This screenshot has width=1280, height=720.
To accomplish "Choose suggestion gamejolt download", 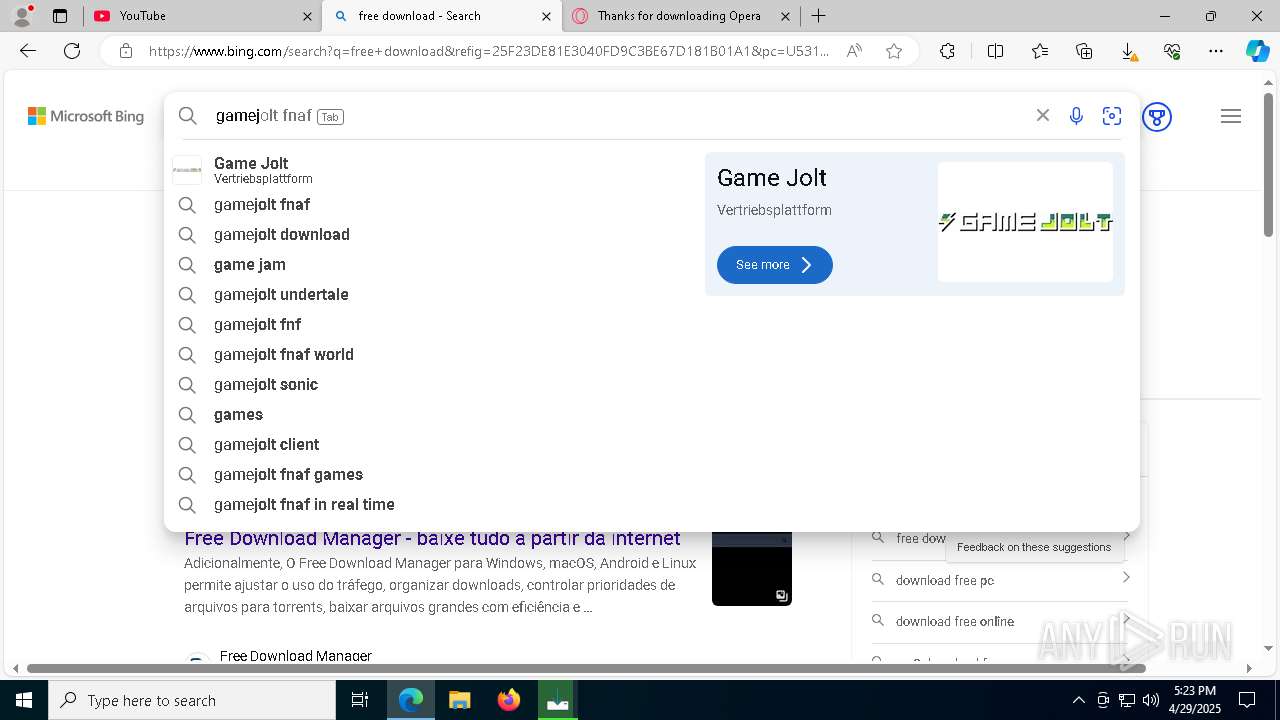I will (430, 234).
